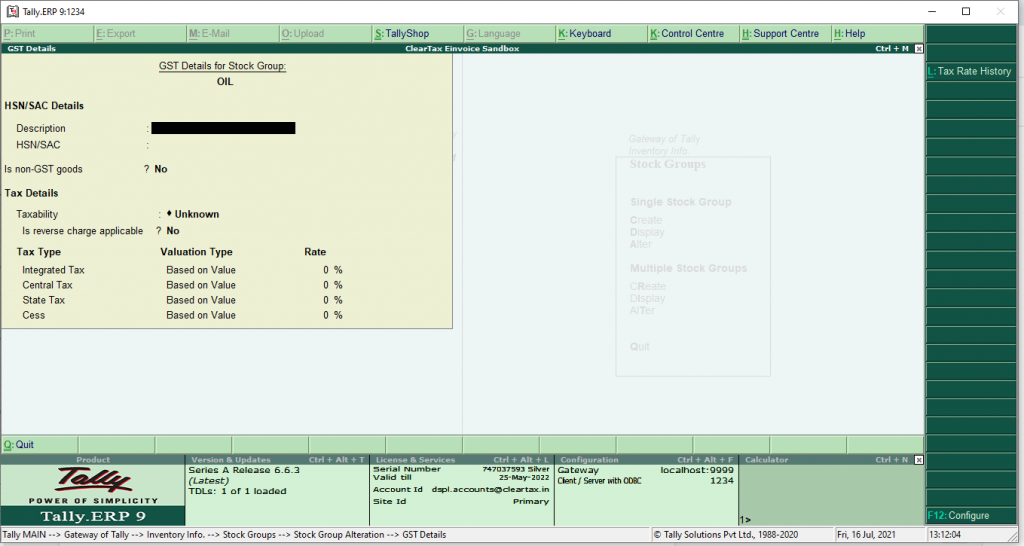Viewport: 1024px width, 546px height.
Task: Click Display under Single Stock Group
Action: (647, 232)
